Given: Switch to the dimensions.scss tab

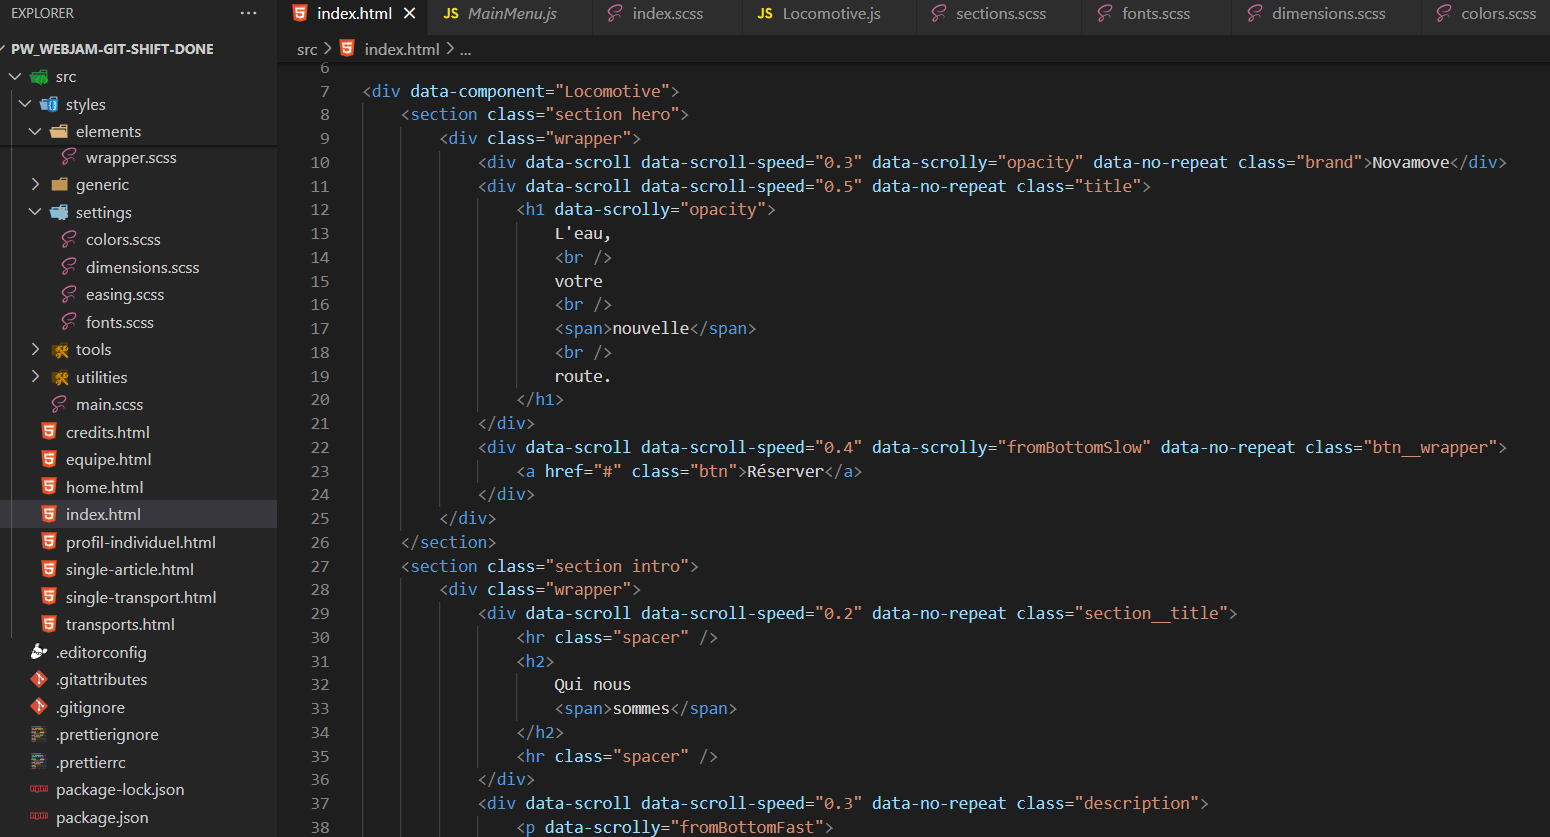Looking at the screenshot, I should click(x=1328, y=13).
